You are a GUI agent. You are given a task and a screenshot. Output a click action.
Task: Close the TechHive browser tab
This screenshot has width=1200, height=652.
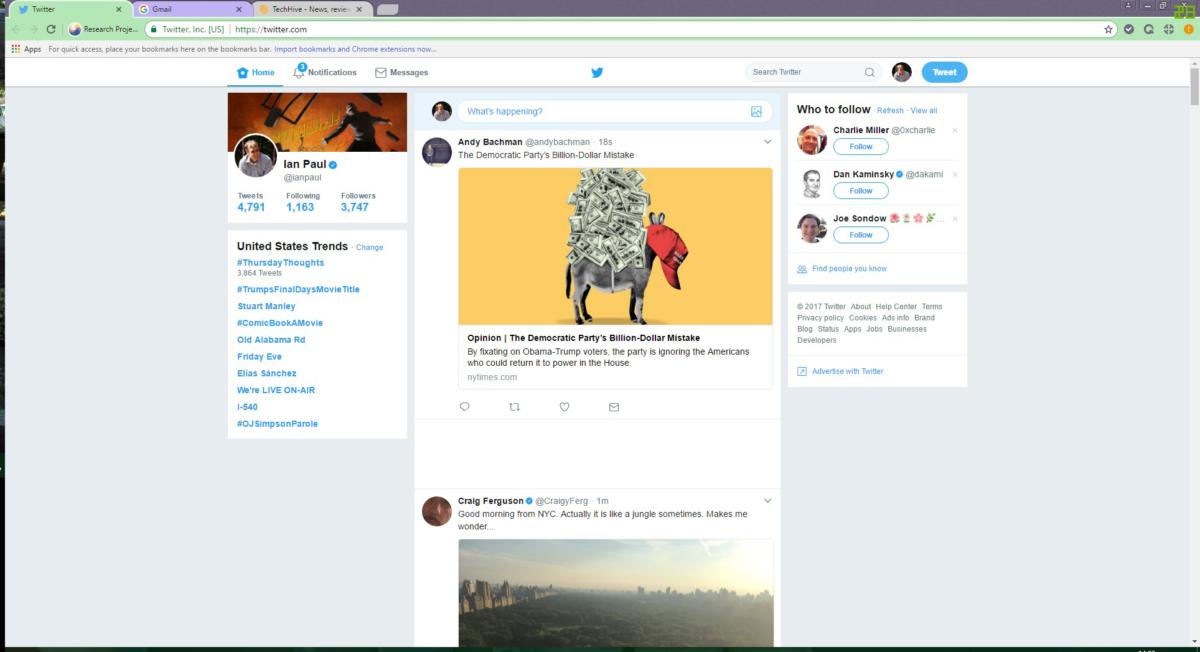pyautogui.click(x=357, y=9)
